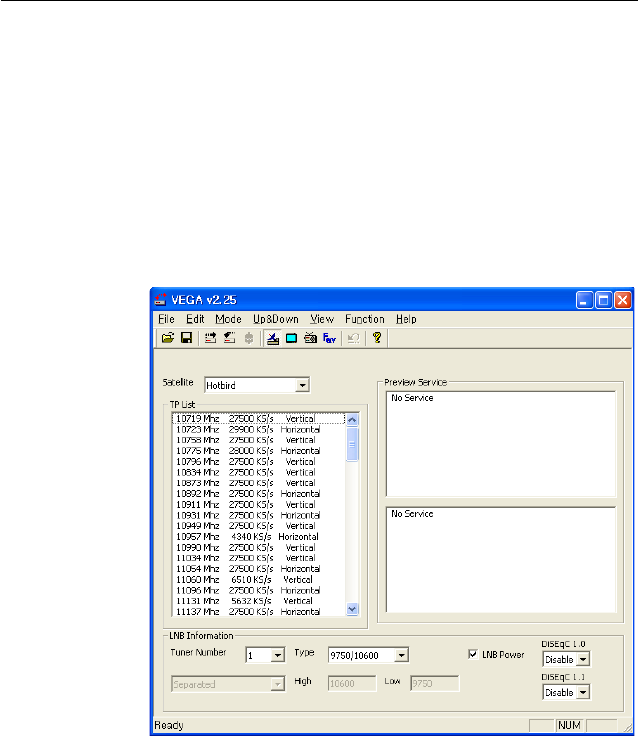The image size is (638, 736).
Task: Click the yellow question mark Help icon
Action: [377, 338]
